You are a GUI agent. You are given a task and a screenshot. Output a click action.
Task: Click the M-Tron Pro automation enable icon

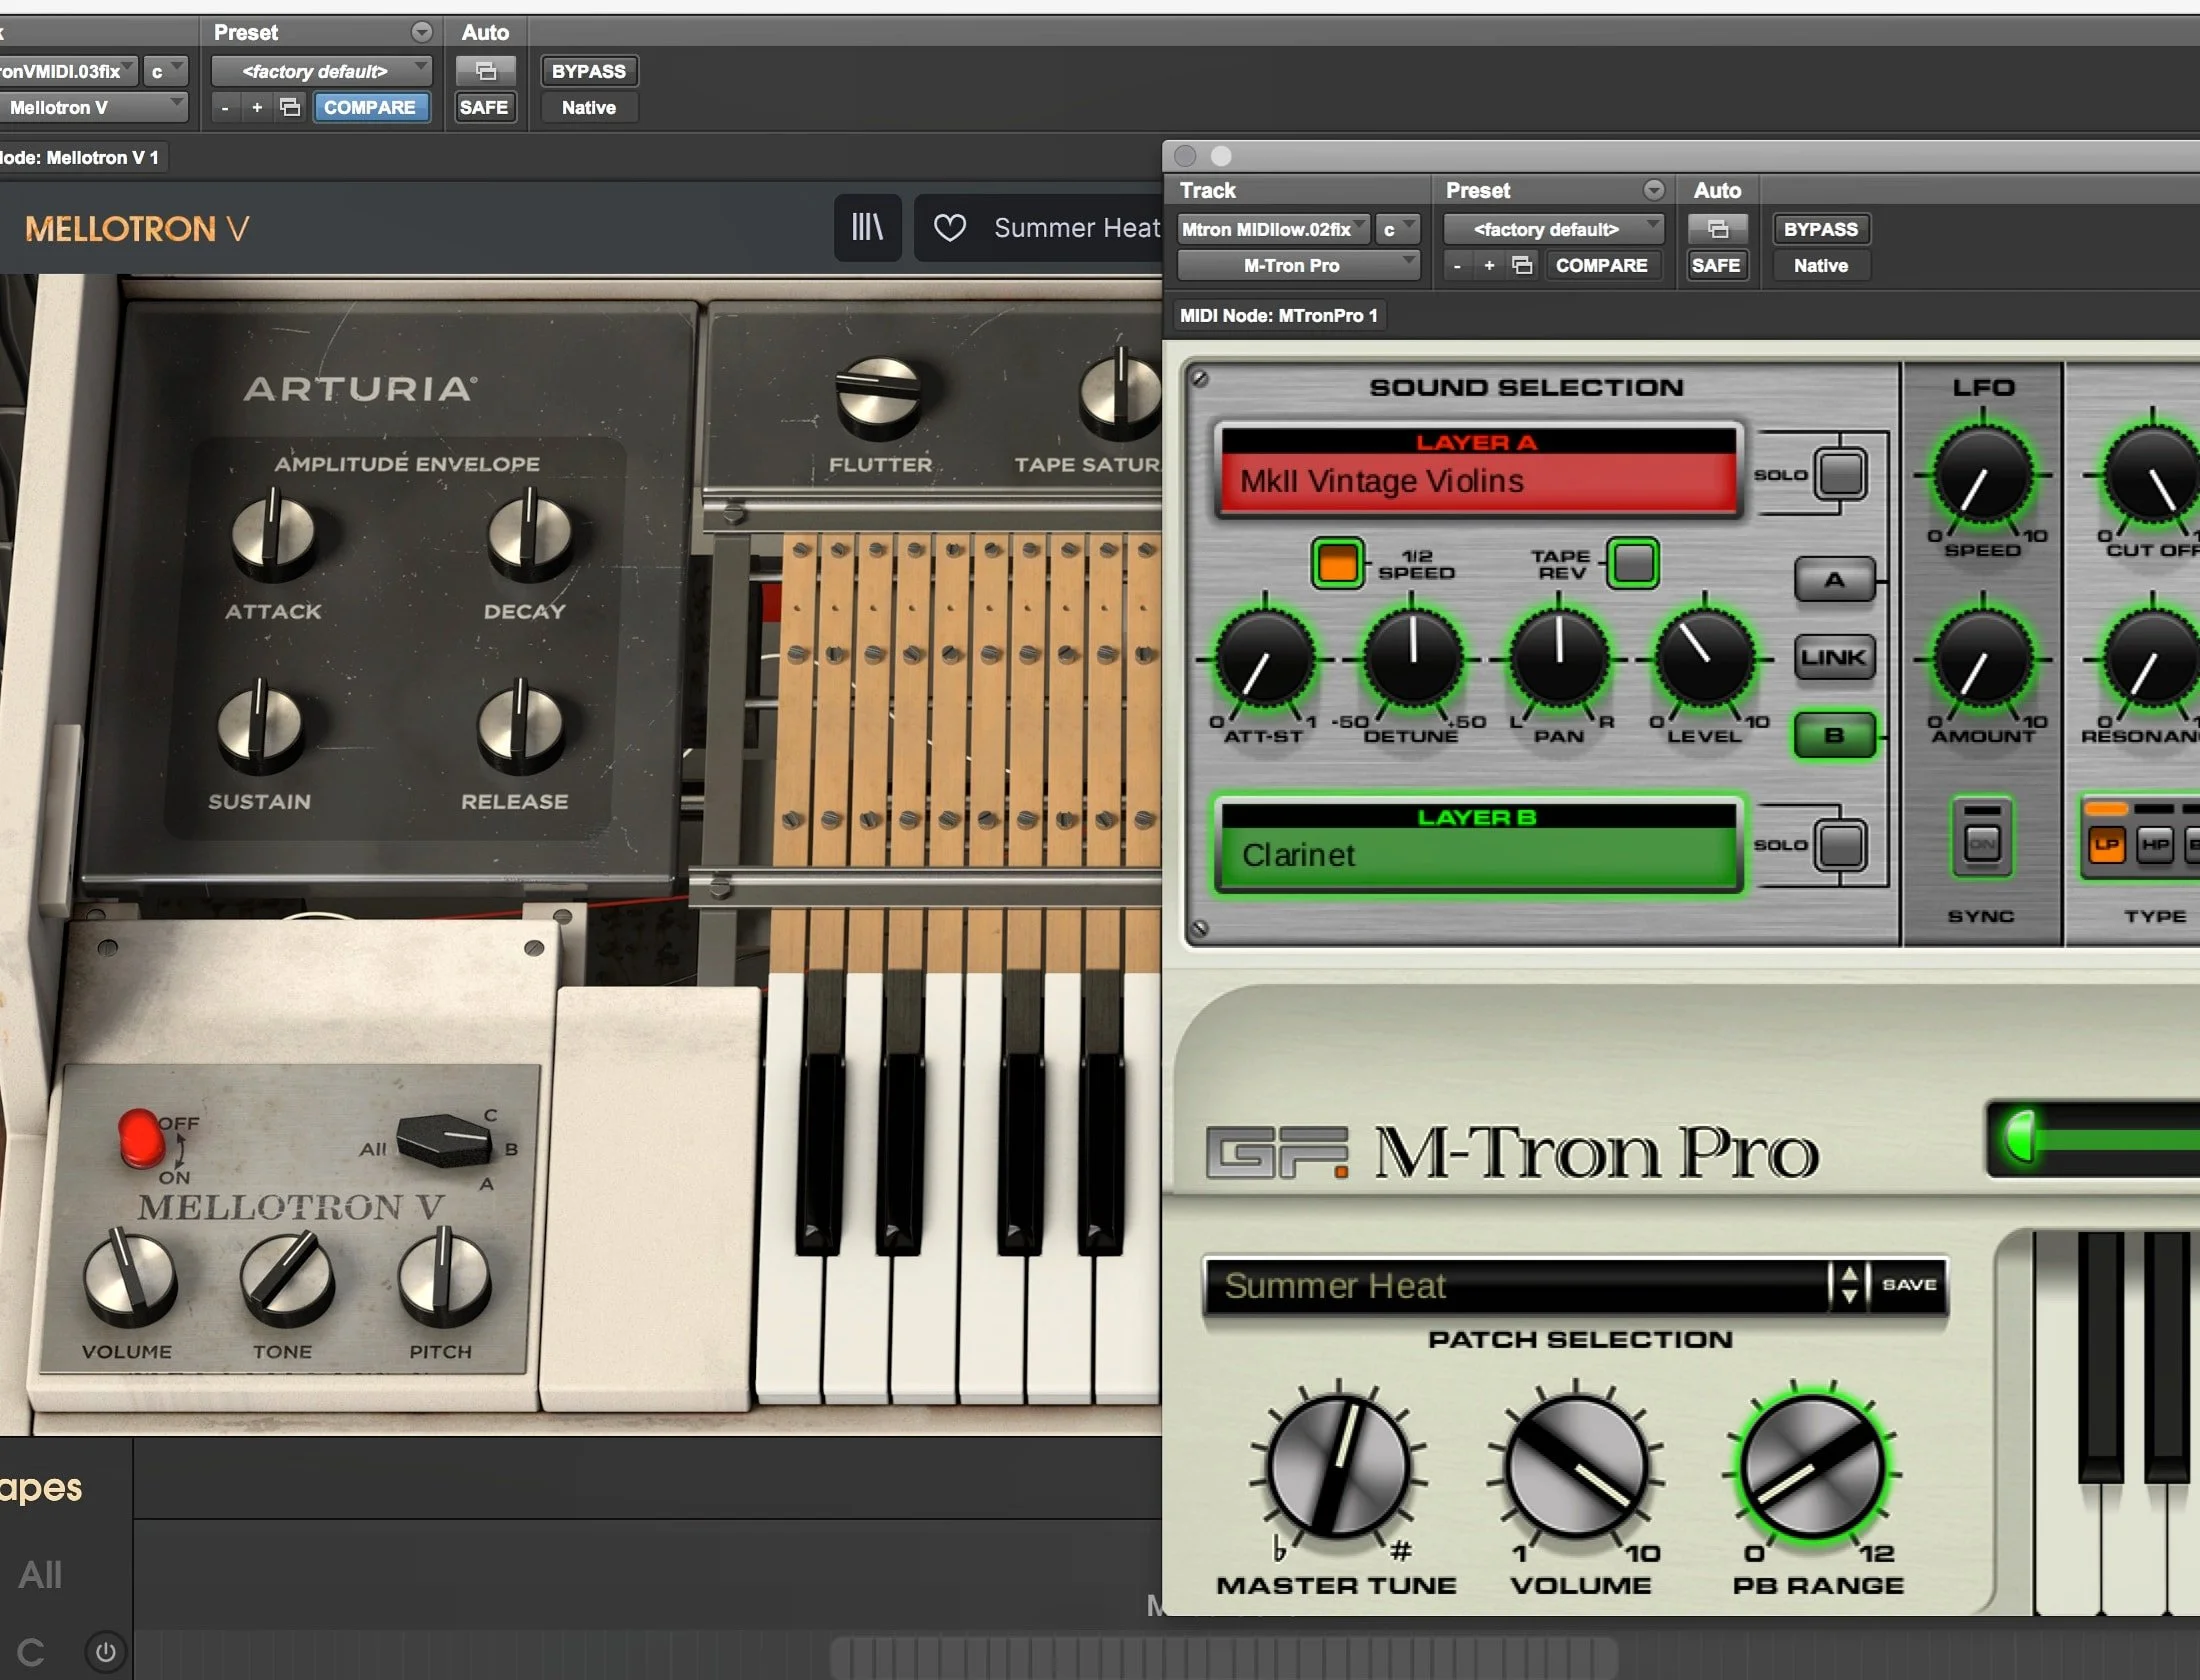1717,229
